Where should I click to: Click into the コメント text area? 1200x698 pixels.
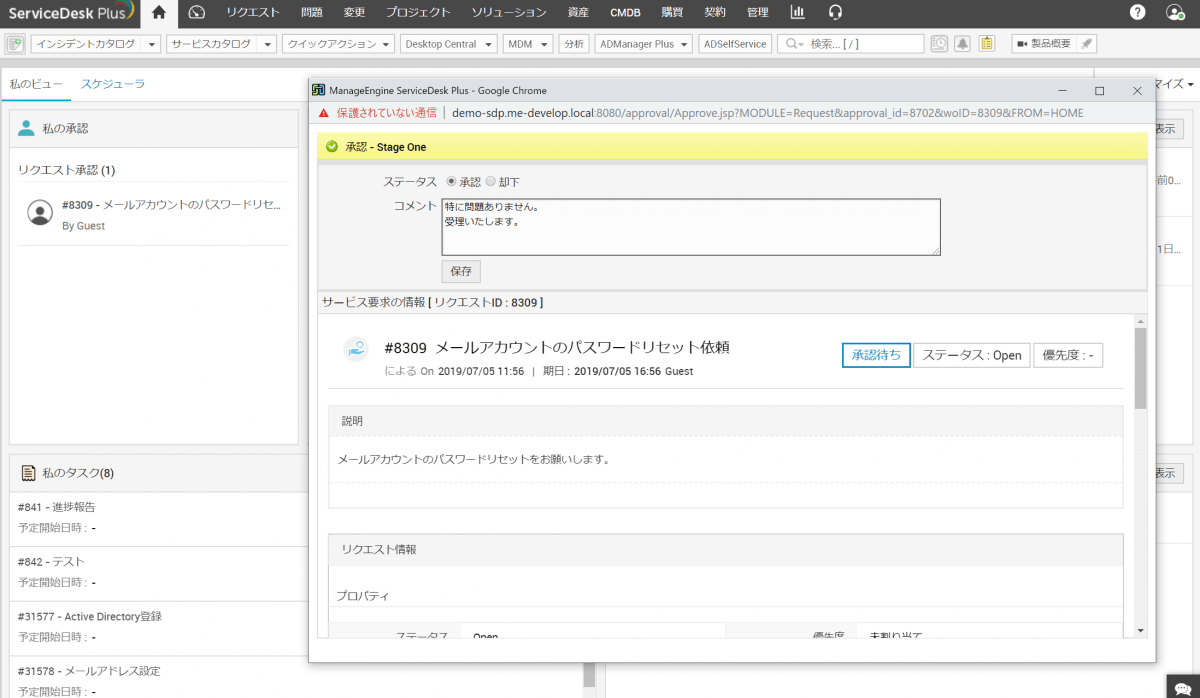(x=690, y=227)
